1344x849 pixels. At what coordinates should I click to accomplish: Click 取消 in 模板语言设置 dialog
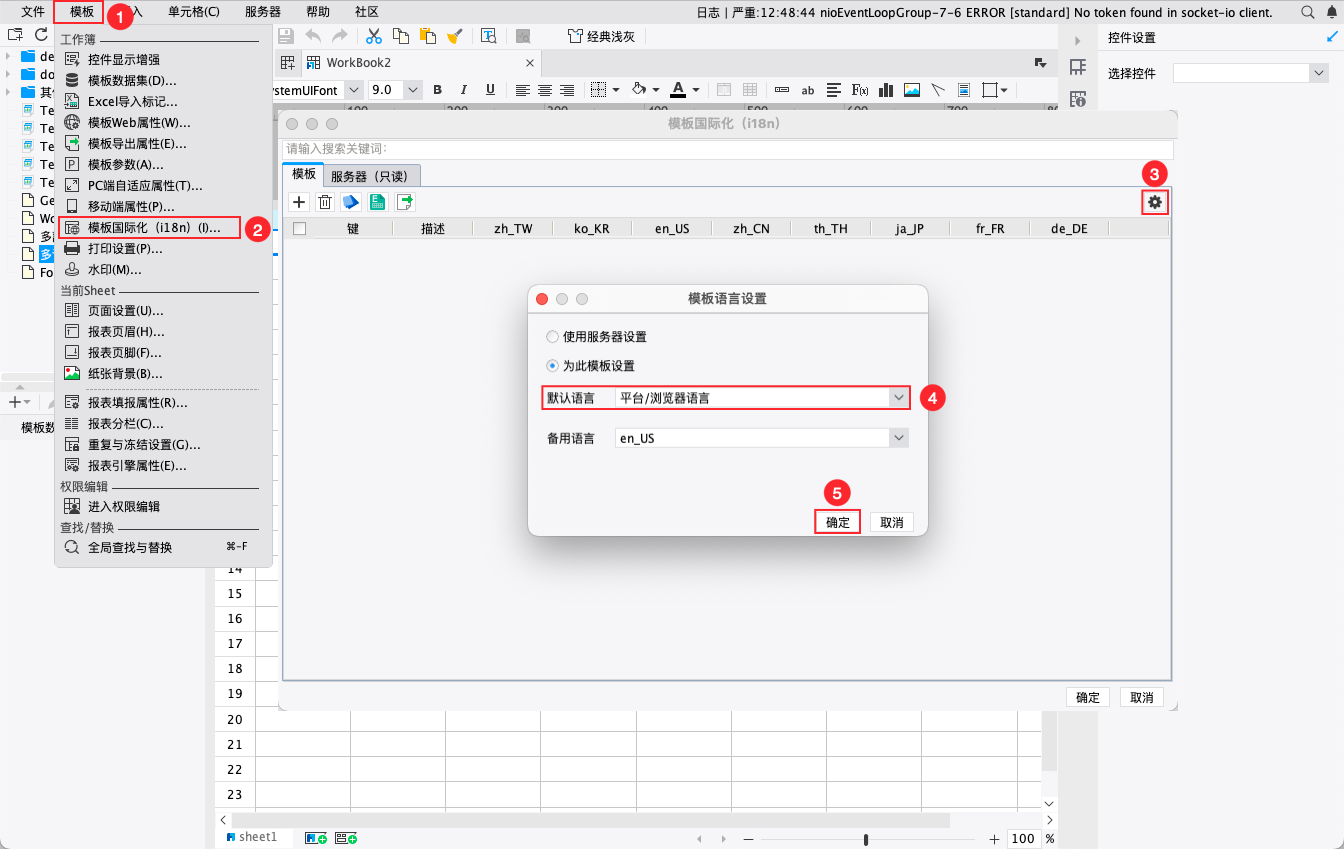click(891, 523)
